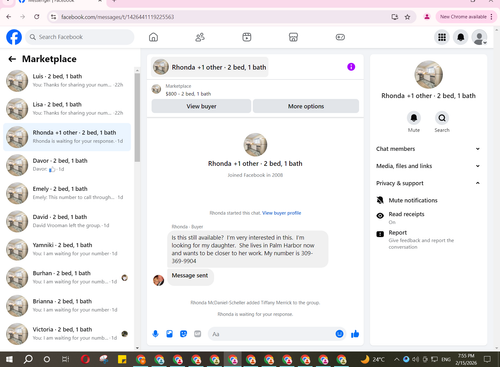
Task: Open the apps grid menu icon
Action: 442,37
